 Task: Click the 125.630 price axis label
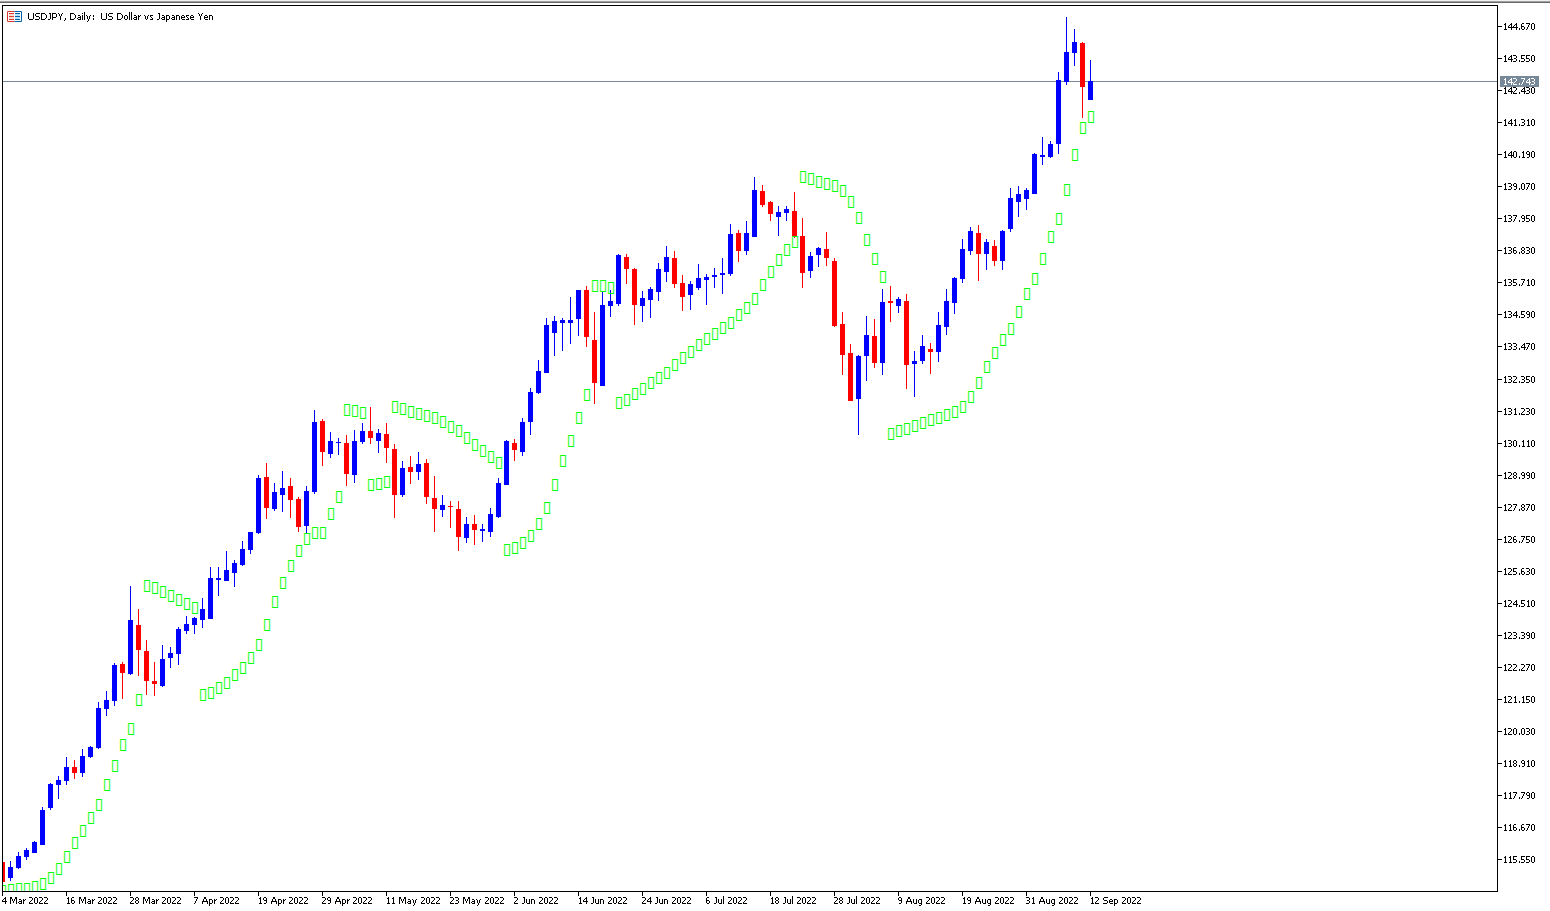point(1519,571)
